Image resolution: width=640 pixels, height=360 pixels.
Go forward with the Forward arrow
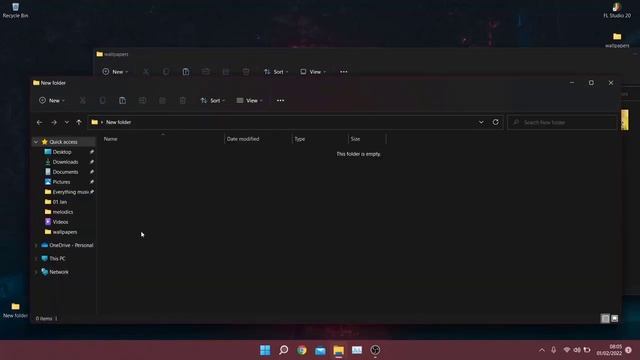53,122
